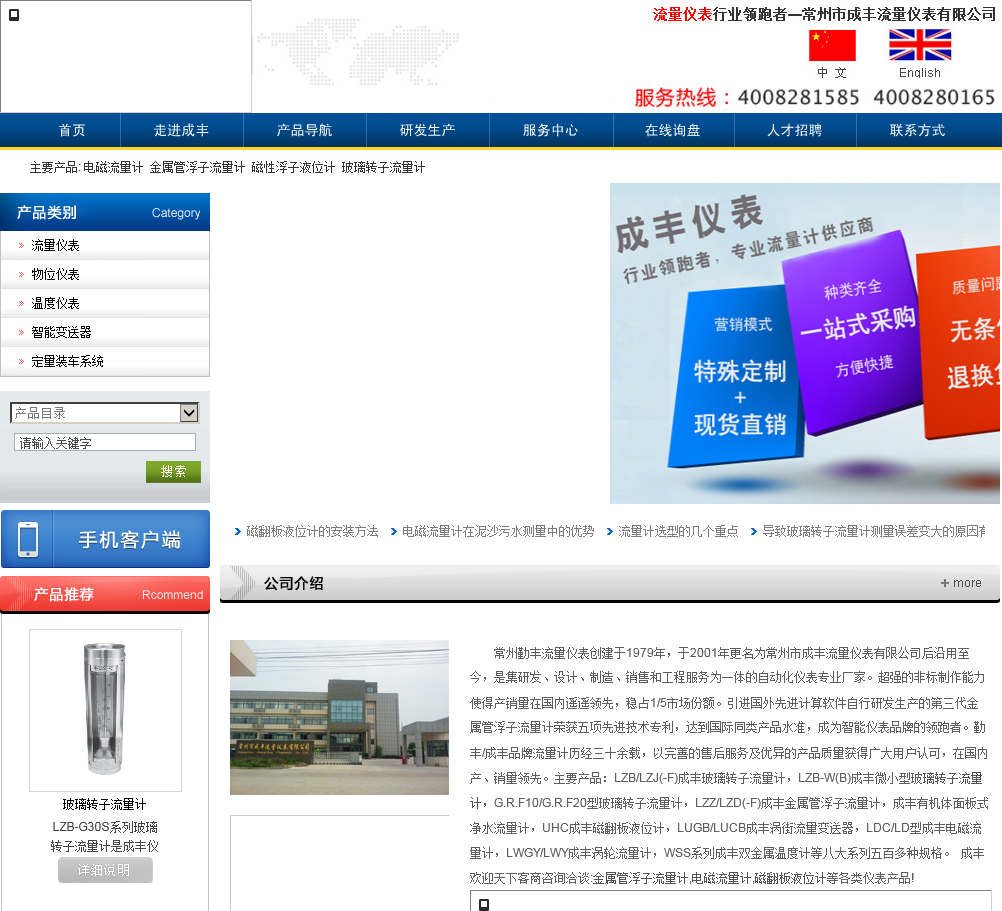Screen dimensions: 1002x911
Task: Open 走进成丰 menu item
Action: tap(181, 130)
